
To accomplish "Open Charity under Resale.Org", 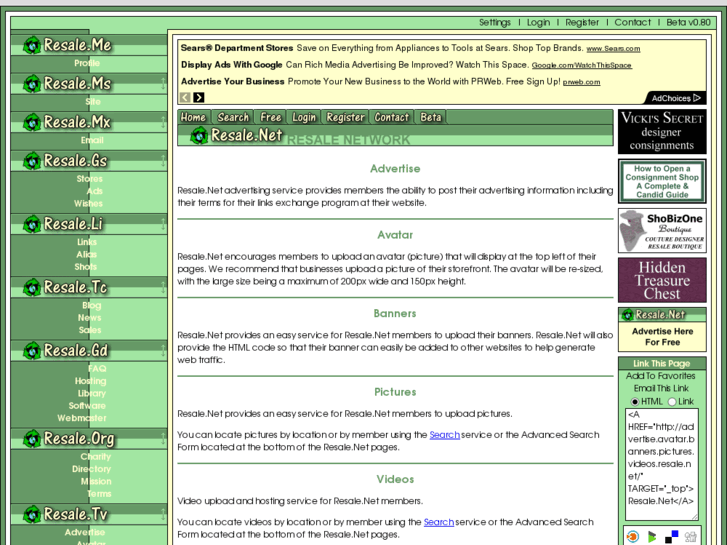I will pos(96,456).
